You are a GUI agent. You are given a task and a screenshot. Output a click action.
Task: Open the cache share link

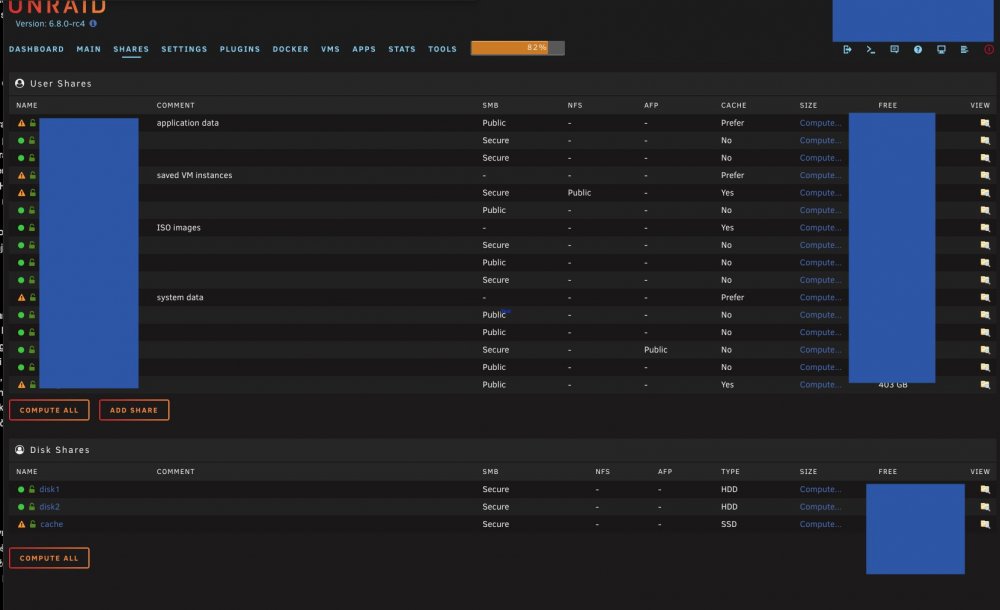tap(52, 524)
